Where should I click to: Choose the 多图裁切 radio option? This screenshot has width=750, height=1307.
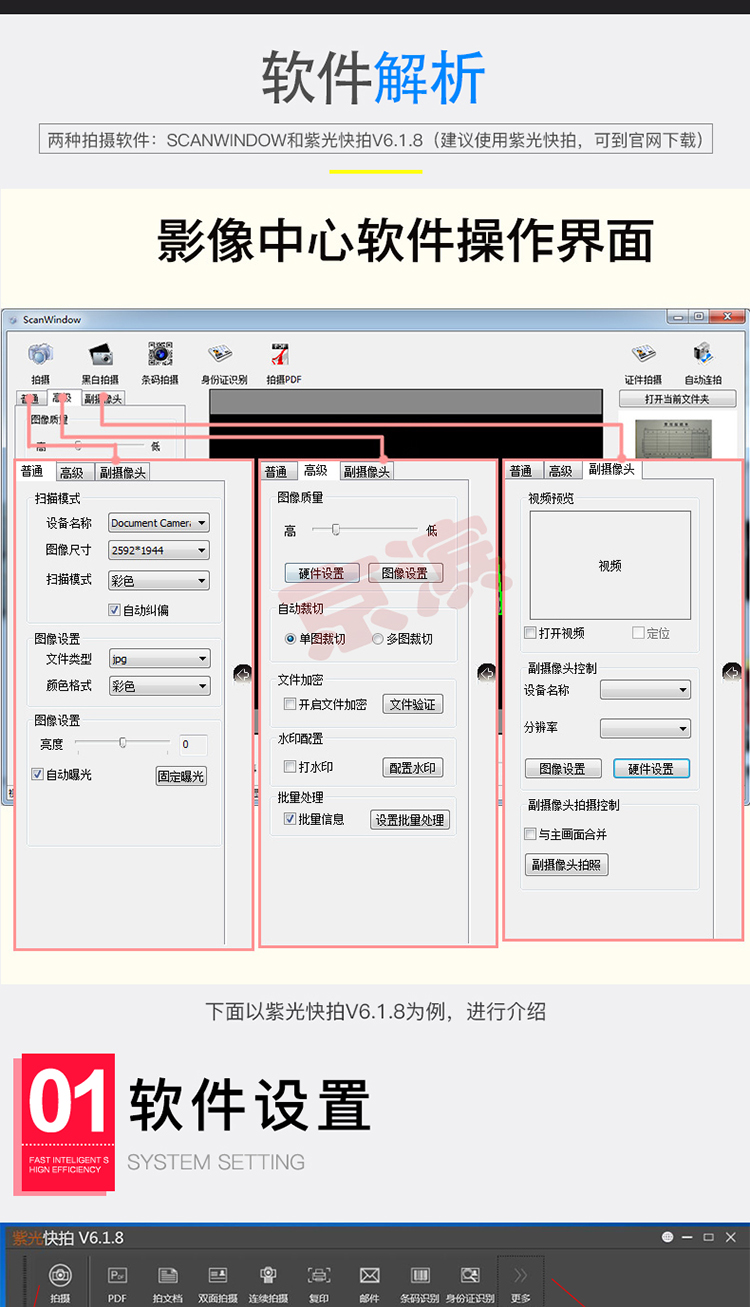pos(378,638)
